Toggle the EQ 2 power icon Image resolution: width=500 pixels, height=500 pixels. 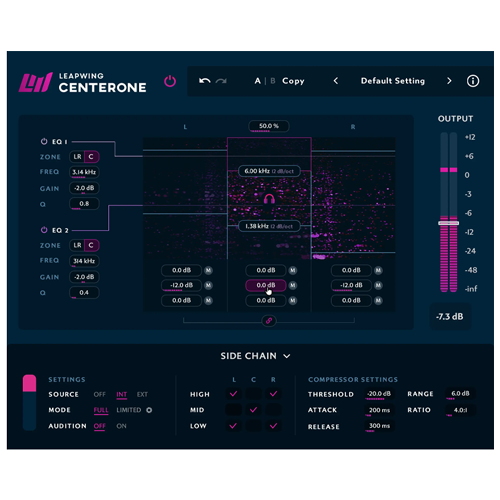44,230
